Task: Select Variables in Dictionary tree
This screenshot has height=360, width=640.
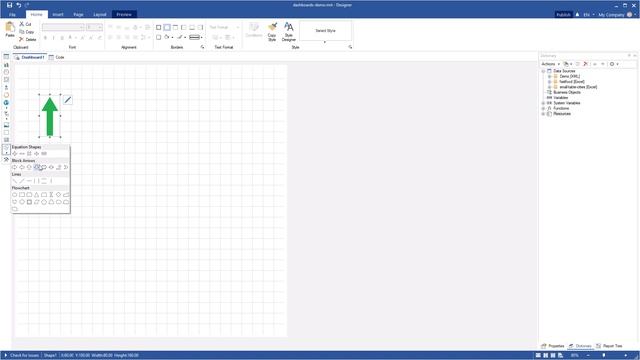Action: pos(560,98)
